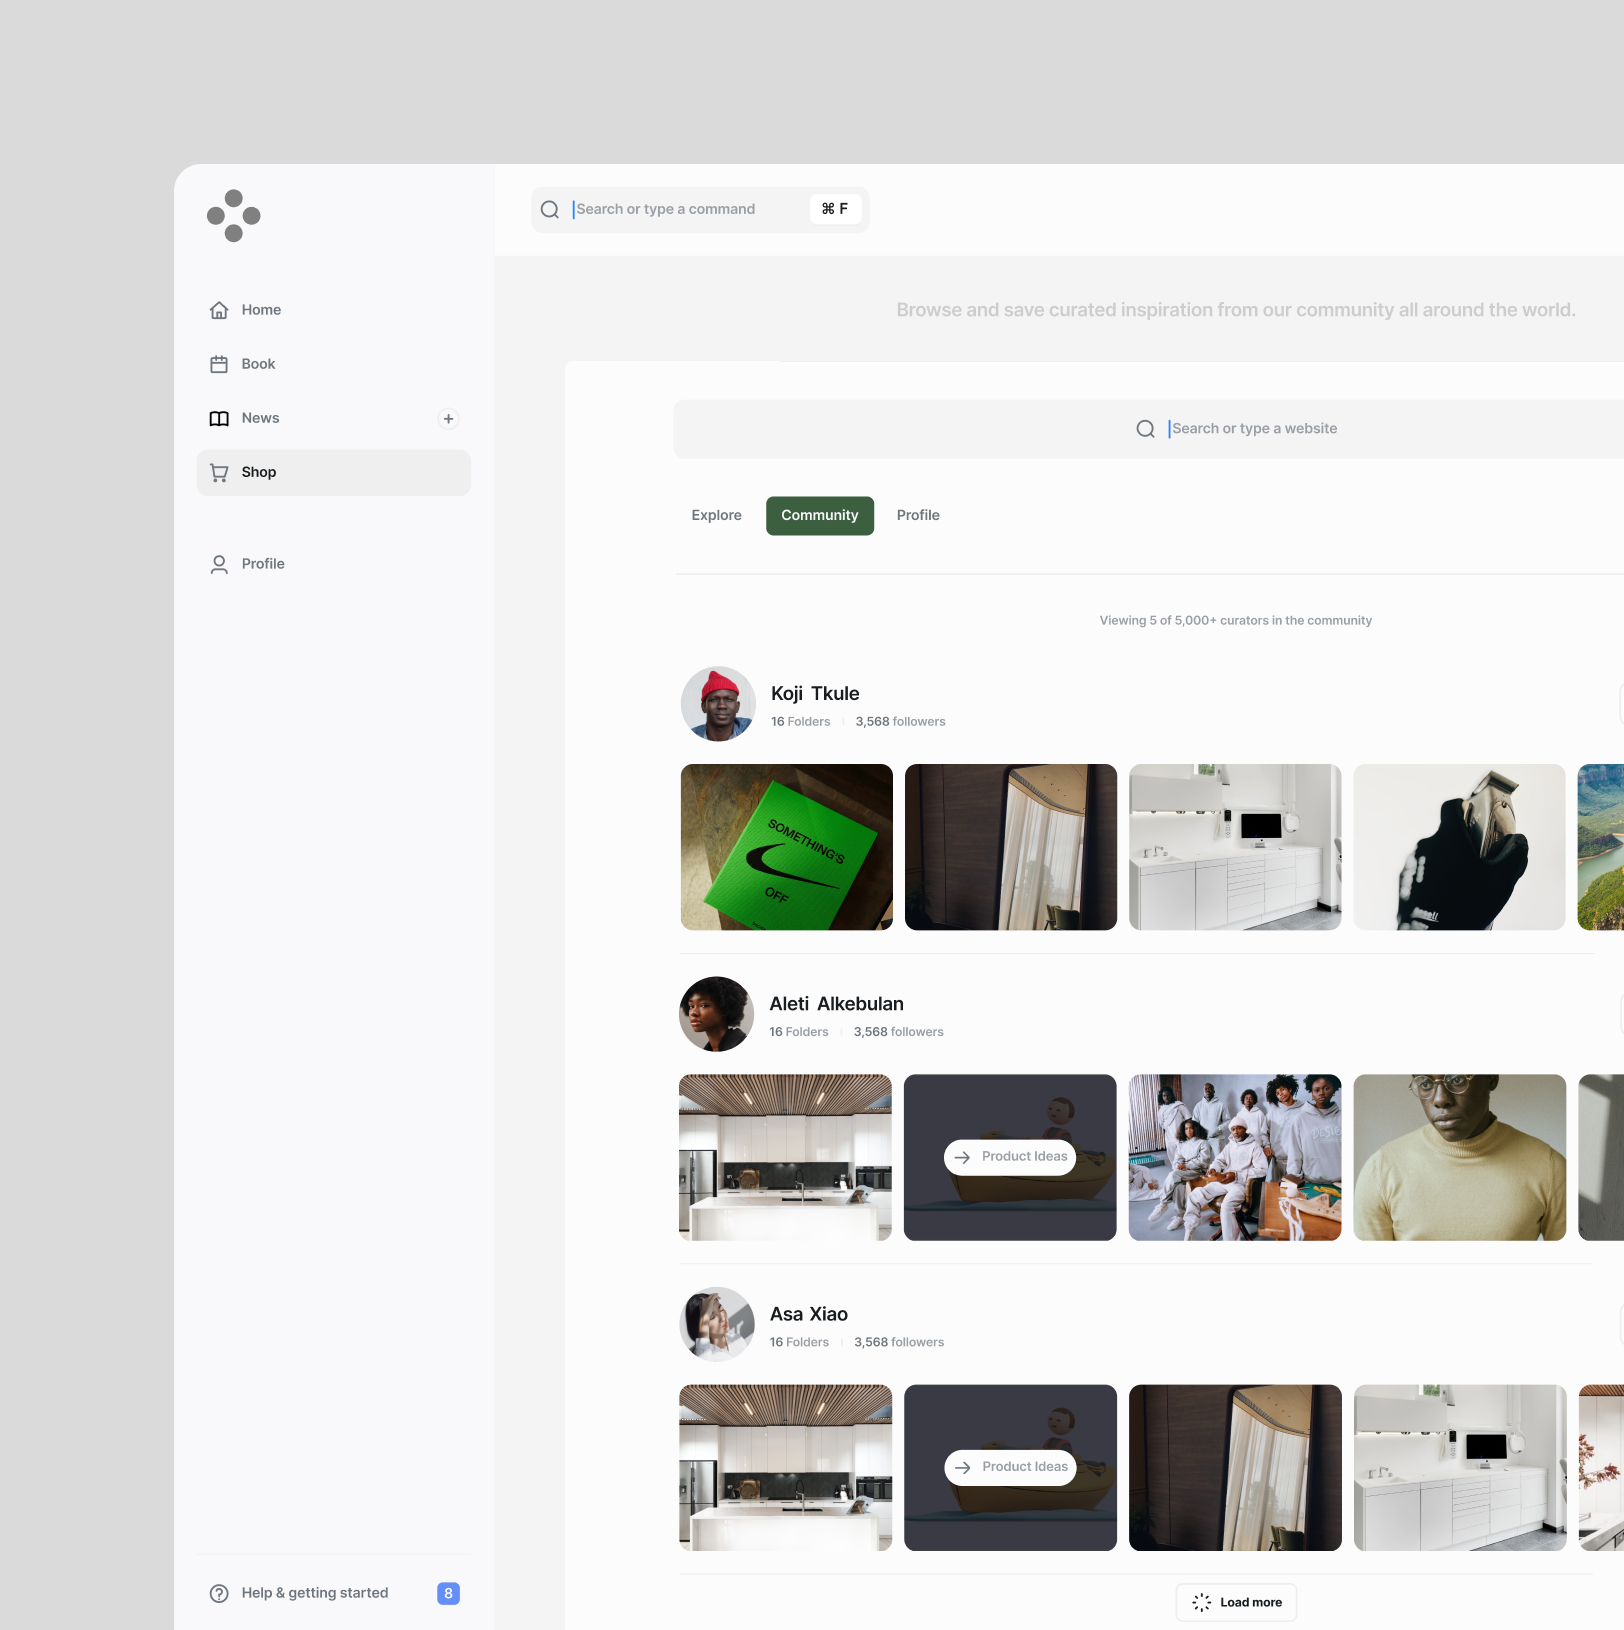The height and width of the screenshot is (1630, 1624).
Task: Open the News menu item
Action: (333, 418)
